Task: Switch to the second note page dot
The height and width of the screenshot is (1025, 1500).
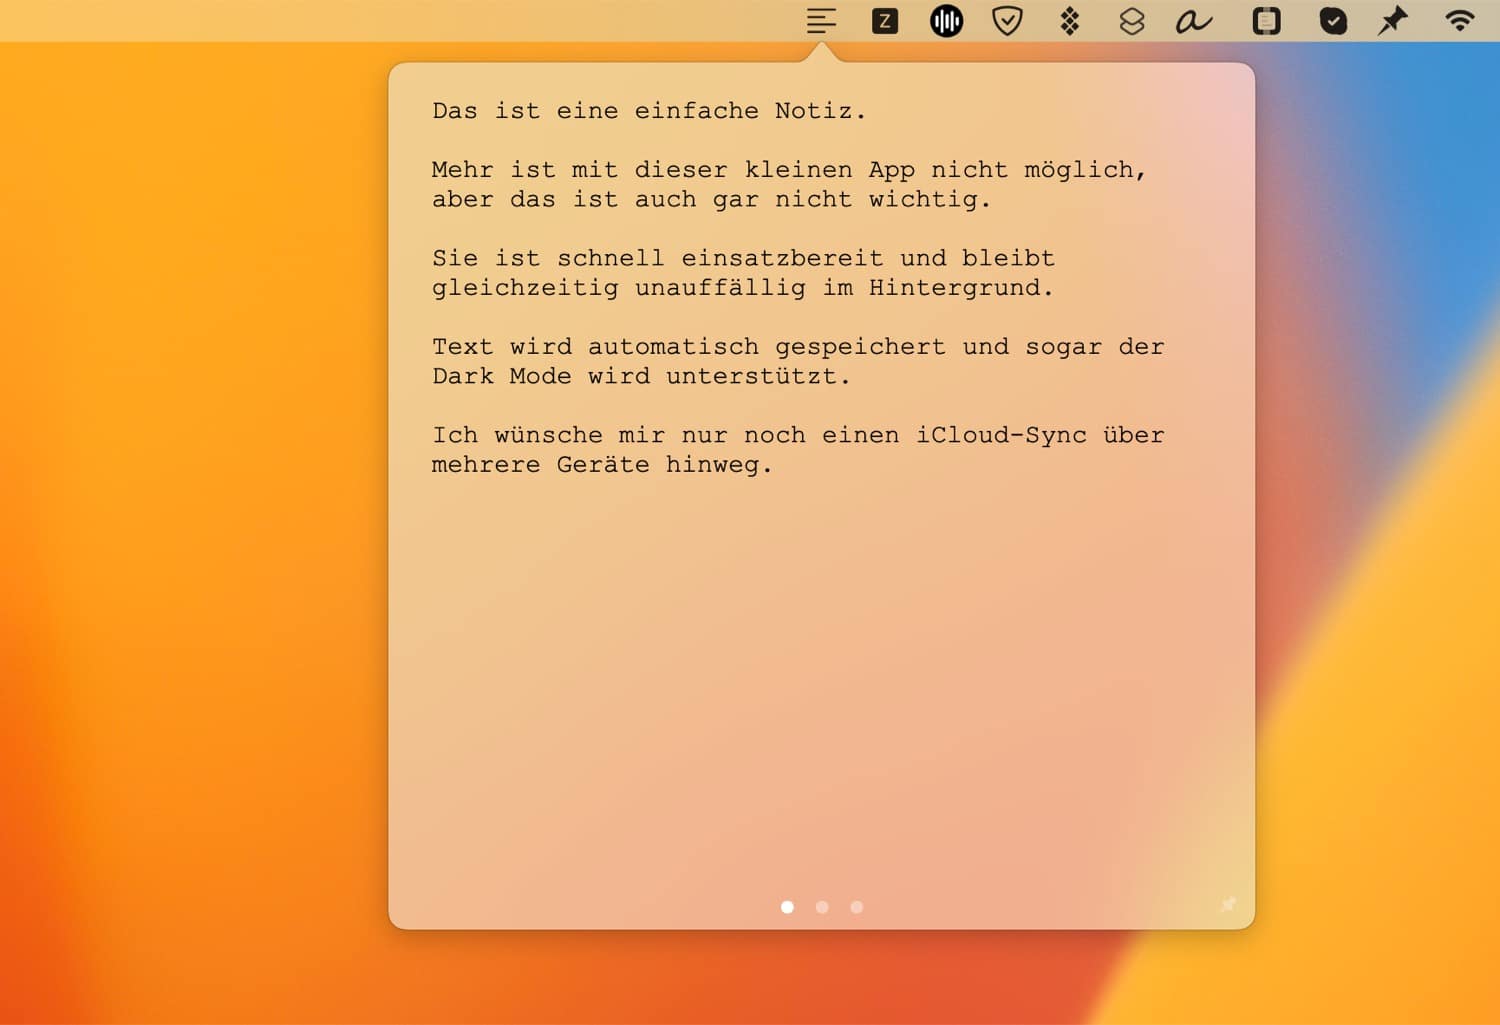Action: pyautogui.click(x=822, y=907)
